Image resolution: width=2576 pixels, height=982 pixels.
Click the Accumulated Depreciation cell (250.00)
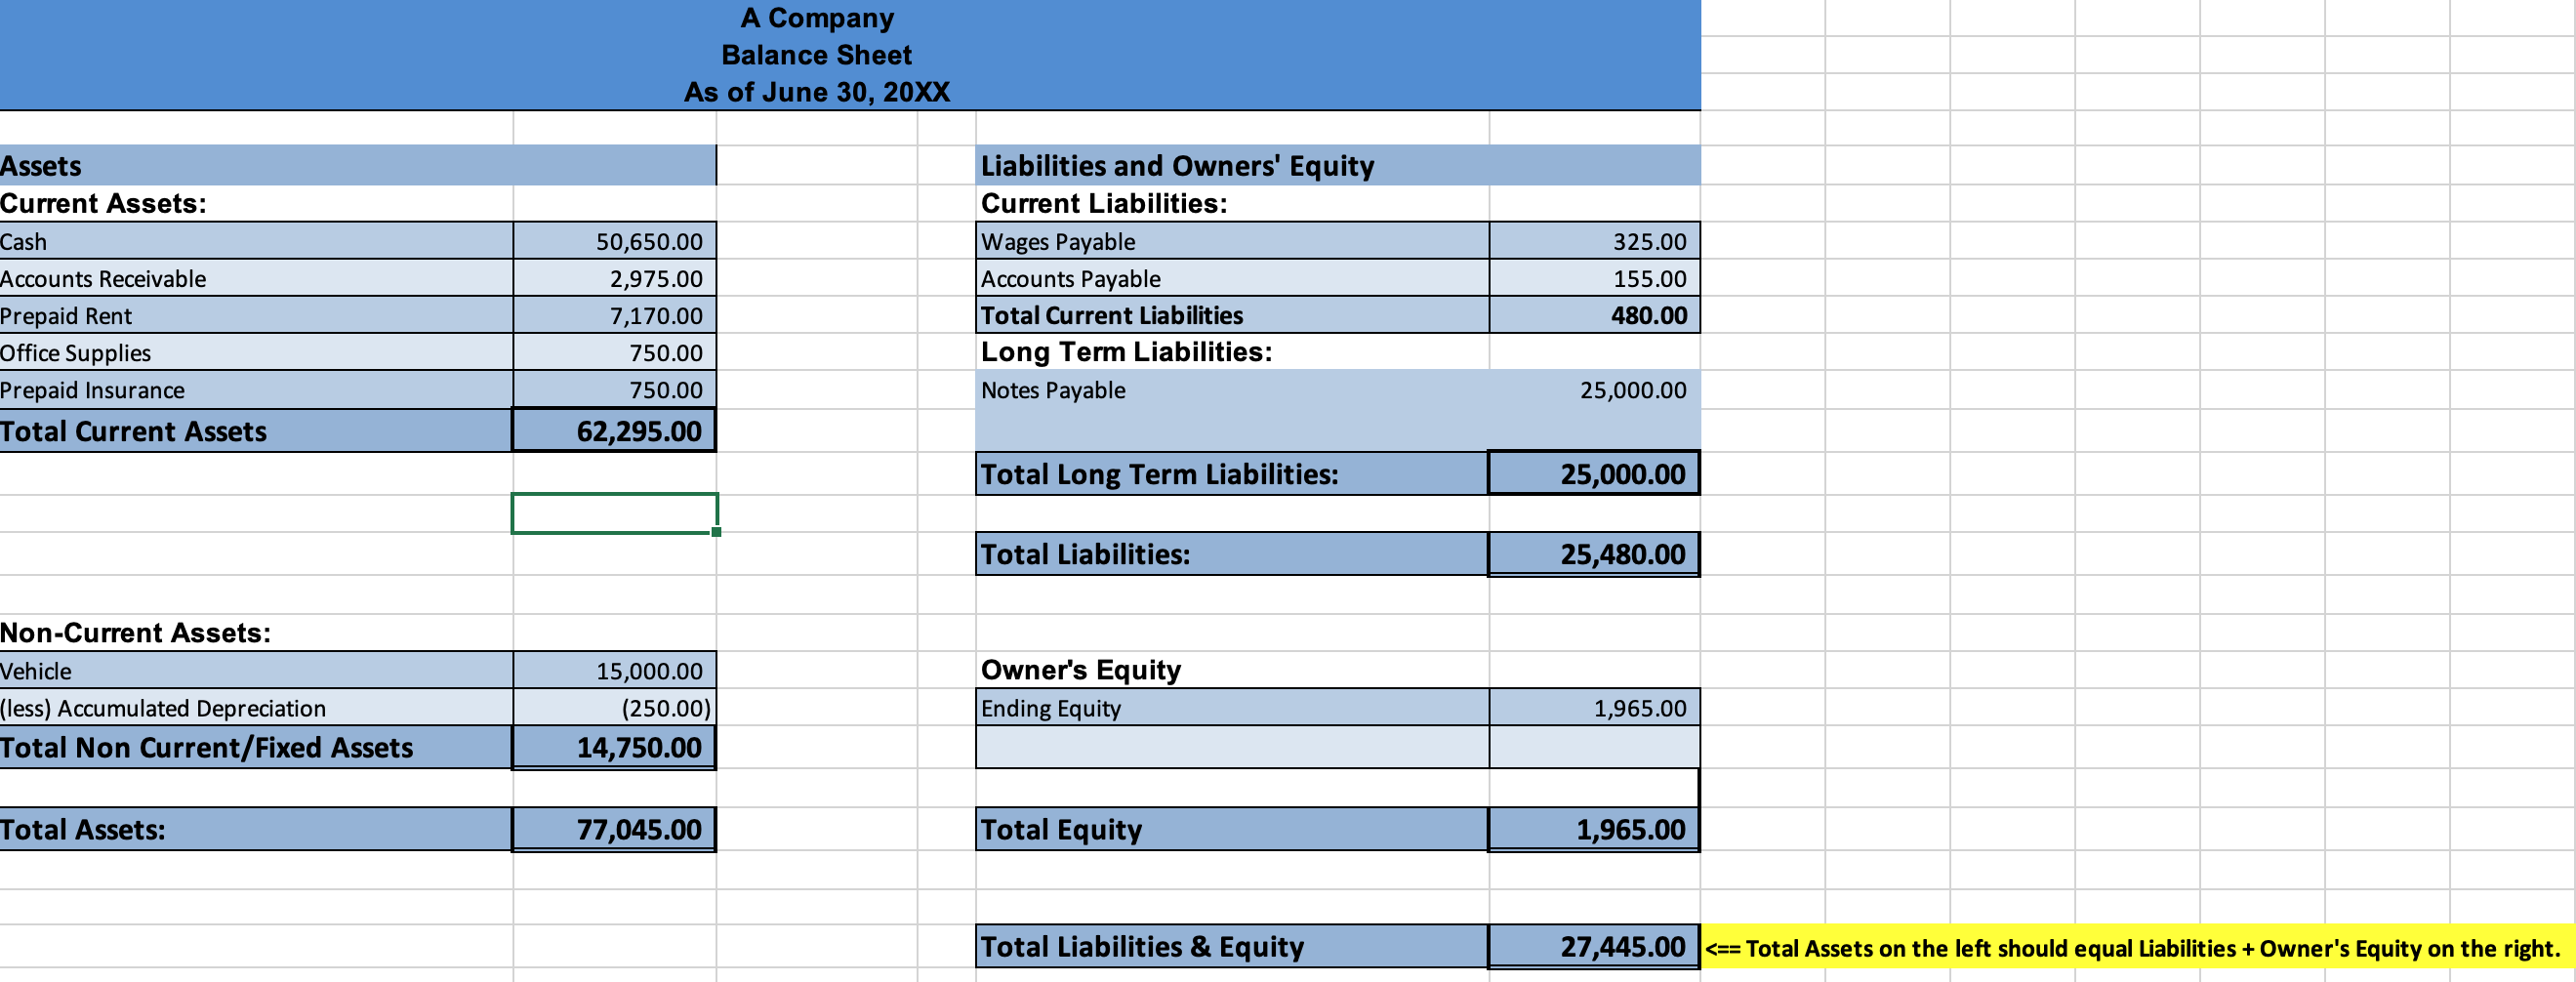[614, 708]
